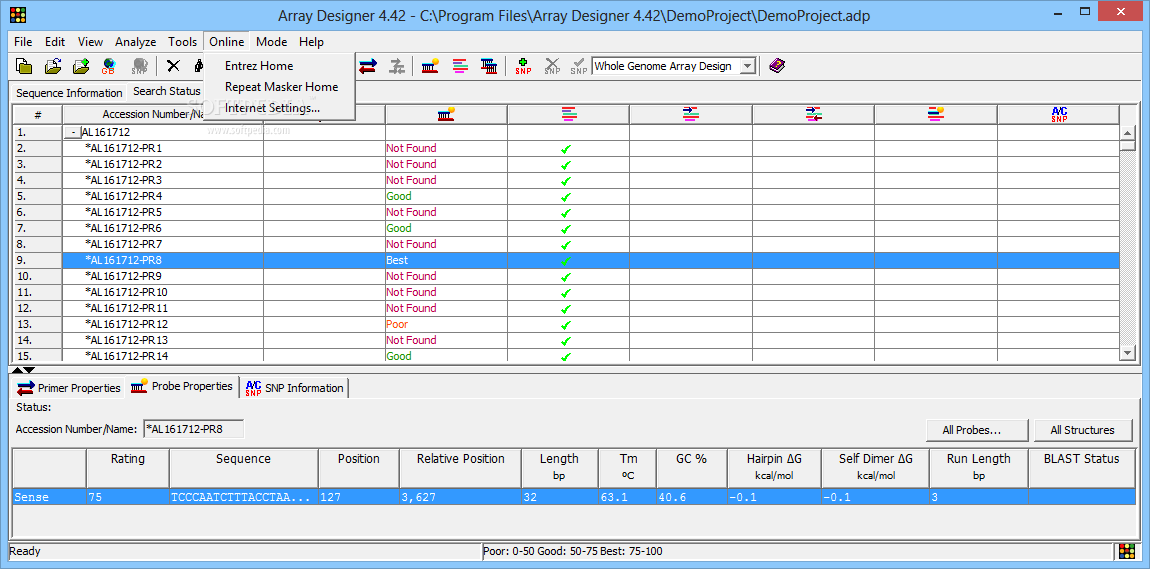Screen dimensions: 1150x569
Task: Click the microarray comb toolbar icon
Action: [489, 66]
